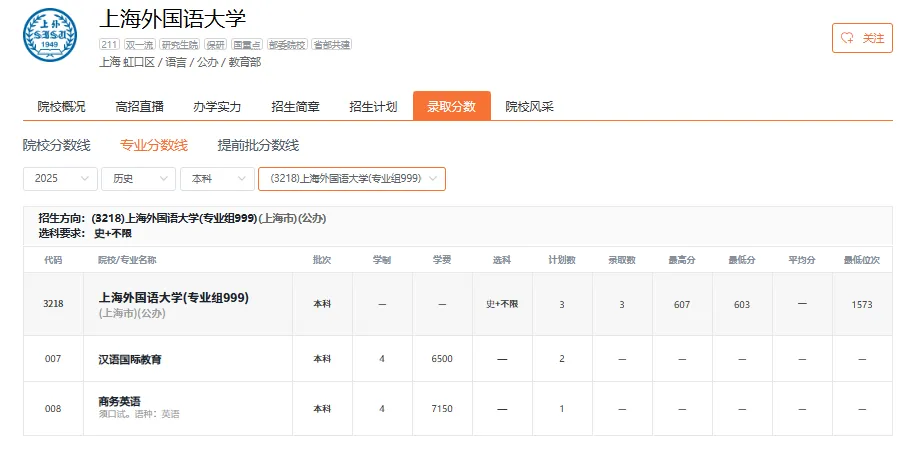Click the 最低分 column header
The width and height of the screenshot is (918, 450).
[x=742, y=260]
